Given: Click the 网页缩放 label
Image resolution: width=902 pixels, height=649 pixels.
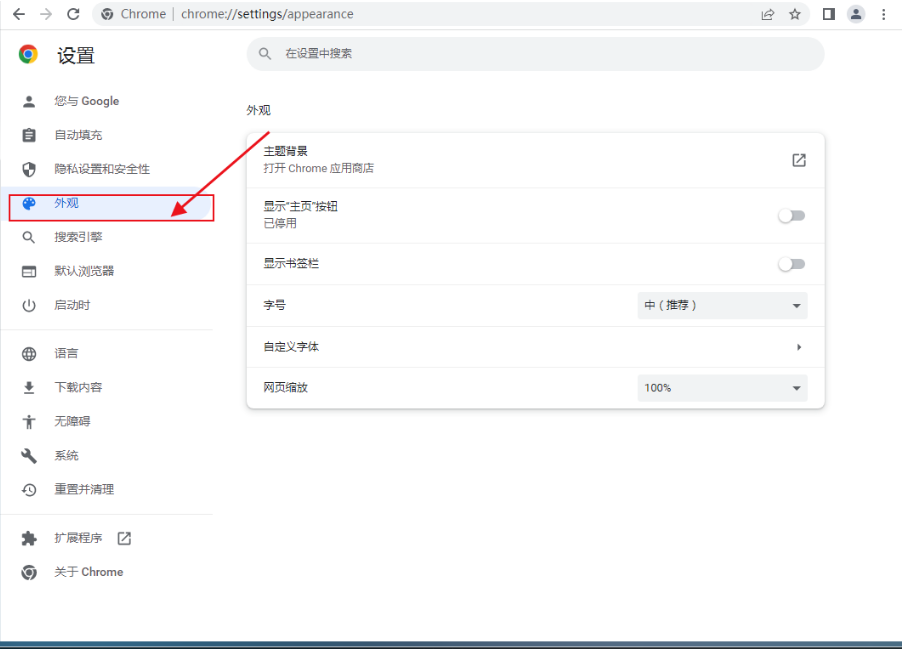Looking at the screenshot, I should (285, 388).
